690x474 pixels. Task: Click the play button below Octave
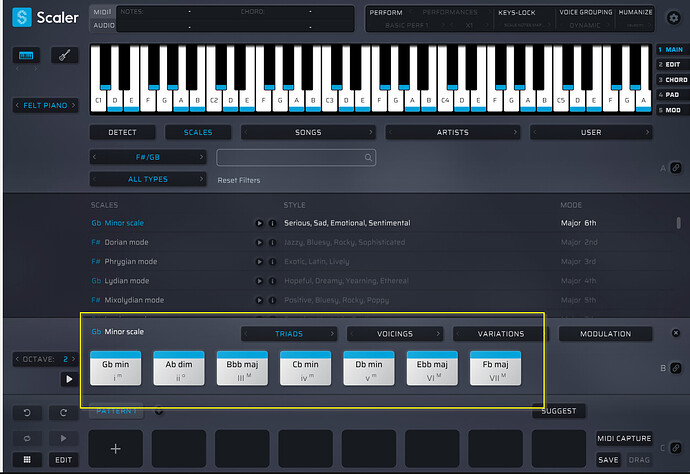[x=69, y=379]
